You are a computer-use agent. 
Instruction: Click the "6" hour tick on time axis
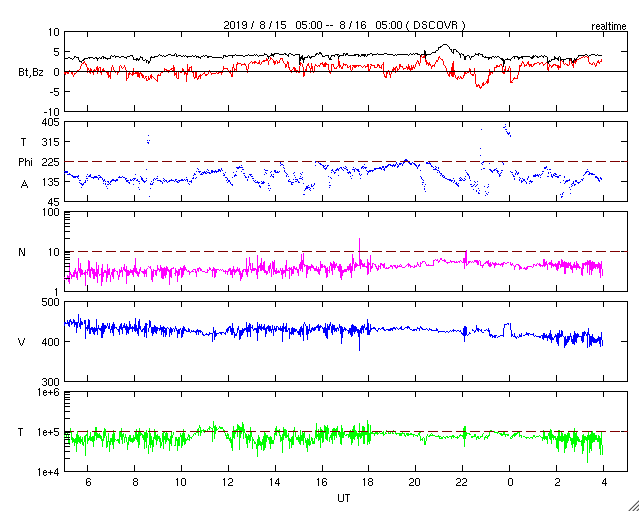coord(88,482)
